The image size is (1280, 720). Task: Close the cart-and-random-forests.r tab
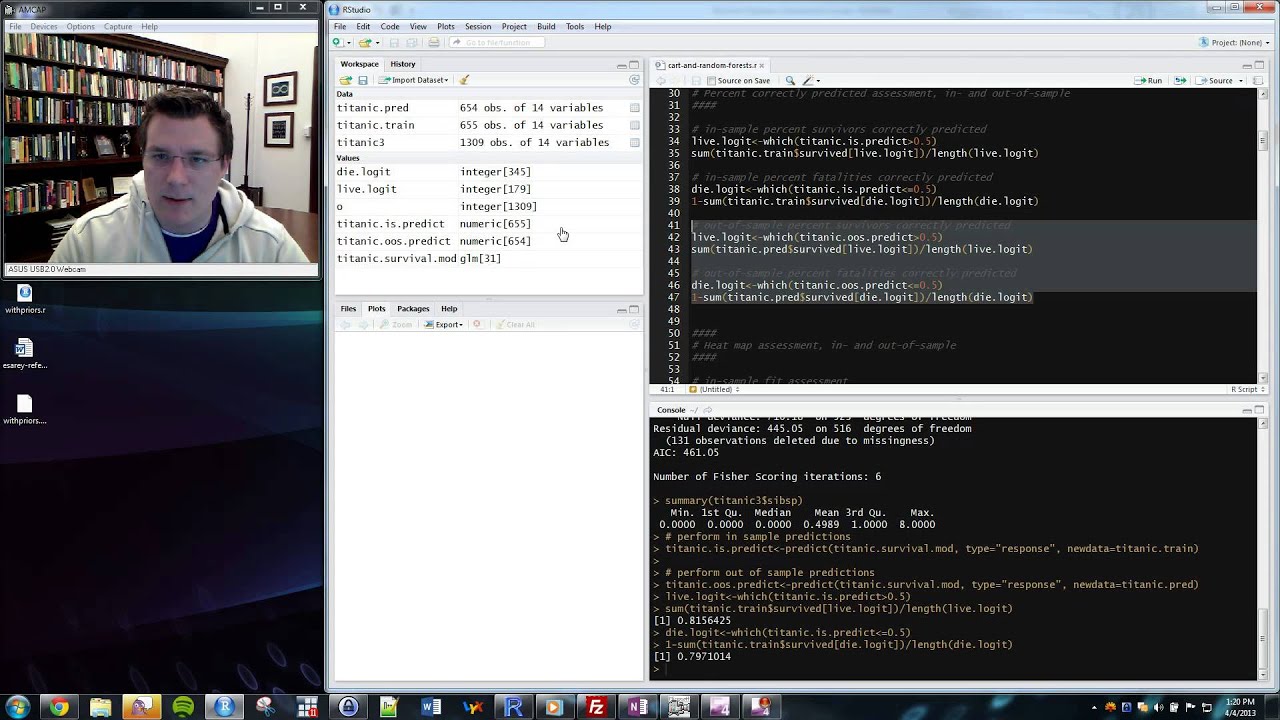(x=761, y=65)
